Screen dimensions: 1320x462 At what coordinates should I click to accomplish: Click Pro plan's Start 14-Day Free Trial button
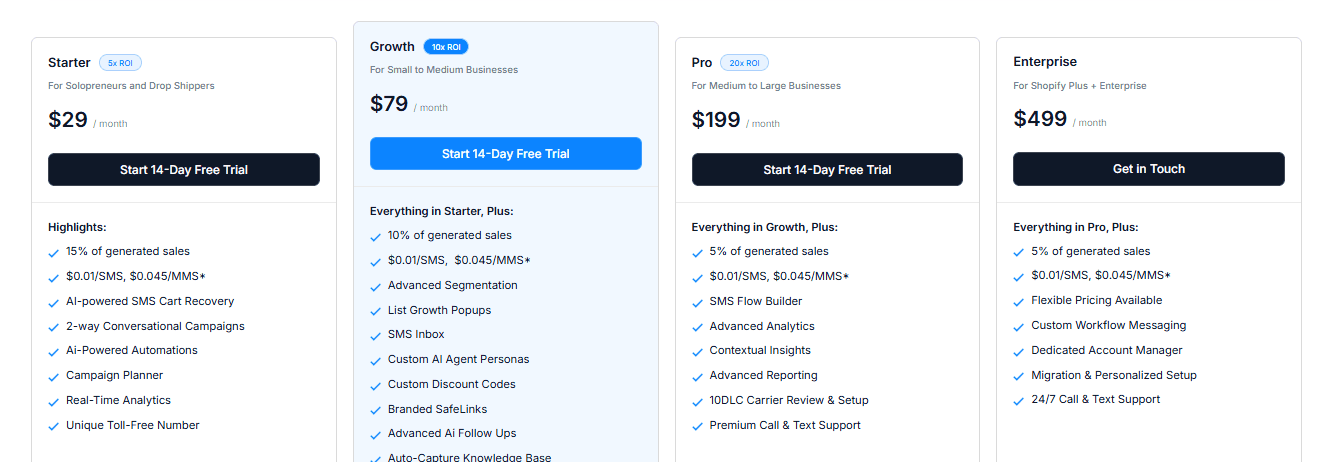pos(827,170)
